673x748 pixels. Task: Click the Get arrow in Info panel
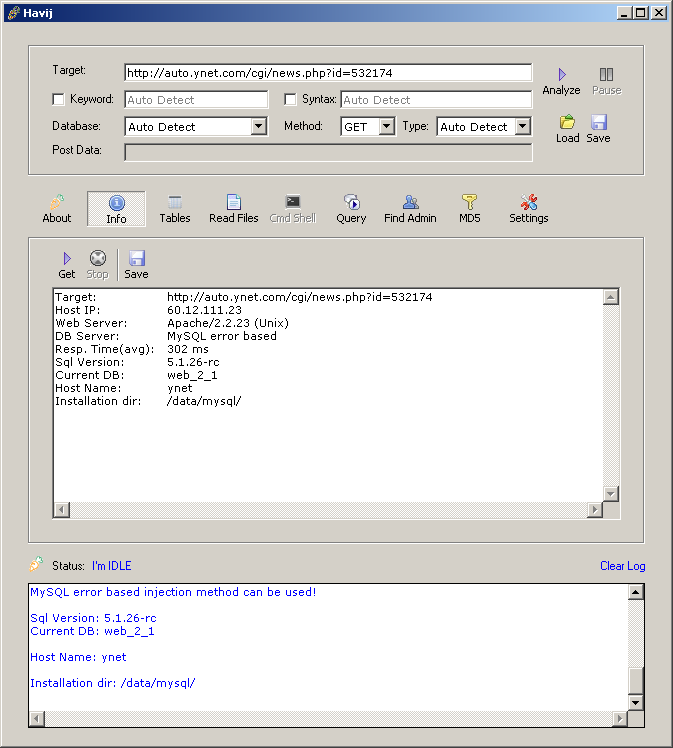[67, 259]
